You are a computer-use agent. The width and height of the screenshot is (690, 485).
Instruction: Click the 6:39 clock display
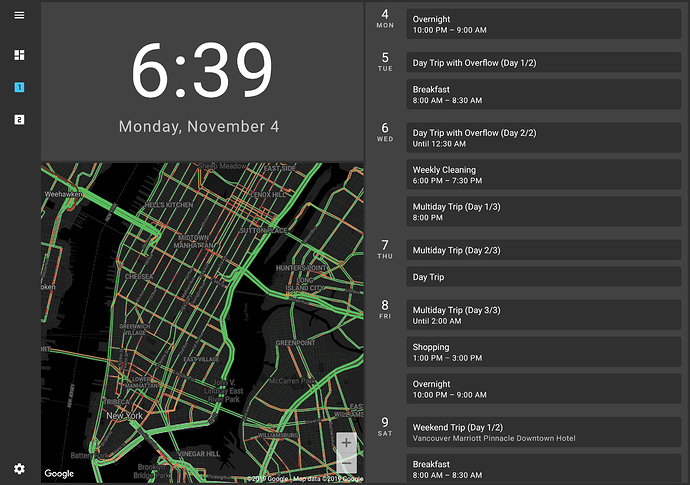pos(202,70)
